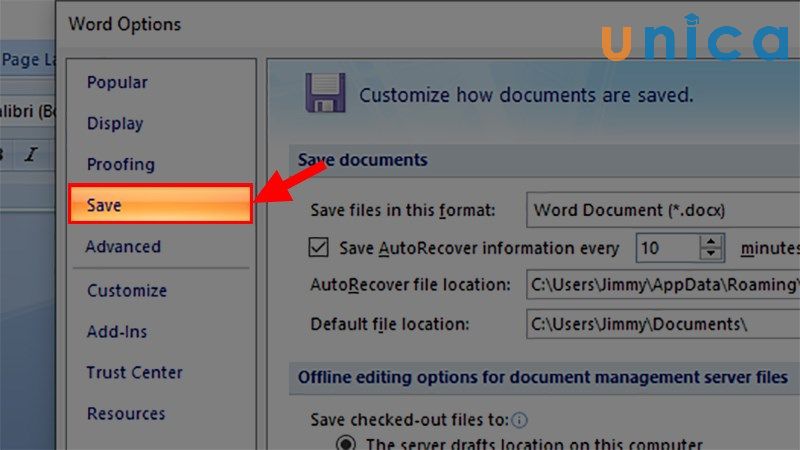Click 'Customize how documents are saved.' text

[x=526, y=95]
